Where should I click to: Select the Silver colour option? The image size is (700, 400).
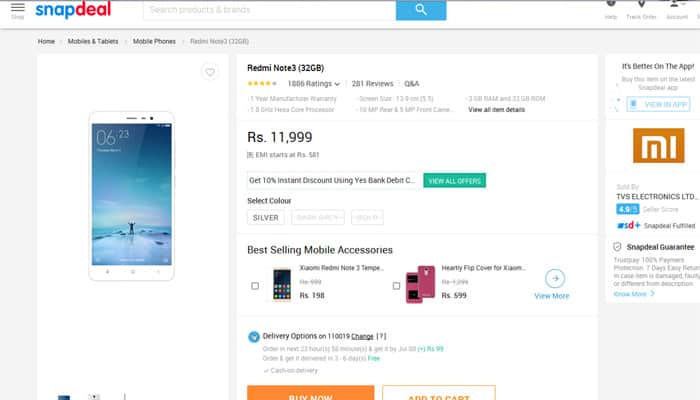pyautogui.click(x=266, y=217)
